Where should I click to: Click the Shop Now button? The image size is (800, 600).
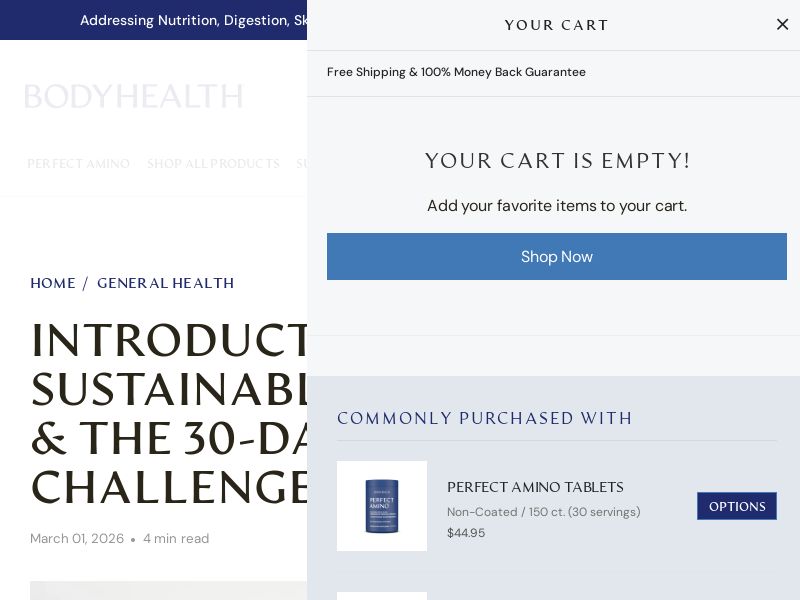pos(556,257)
